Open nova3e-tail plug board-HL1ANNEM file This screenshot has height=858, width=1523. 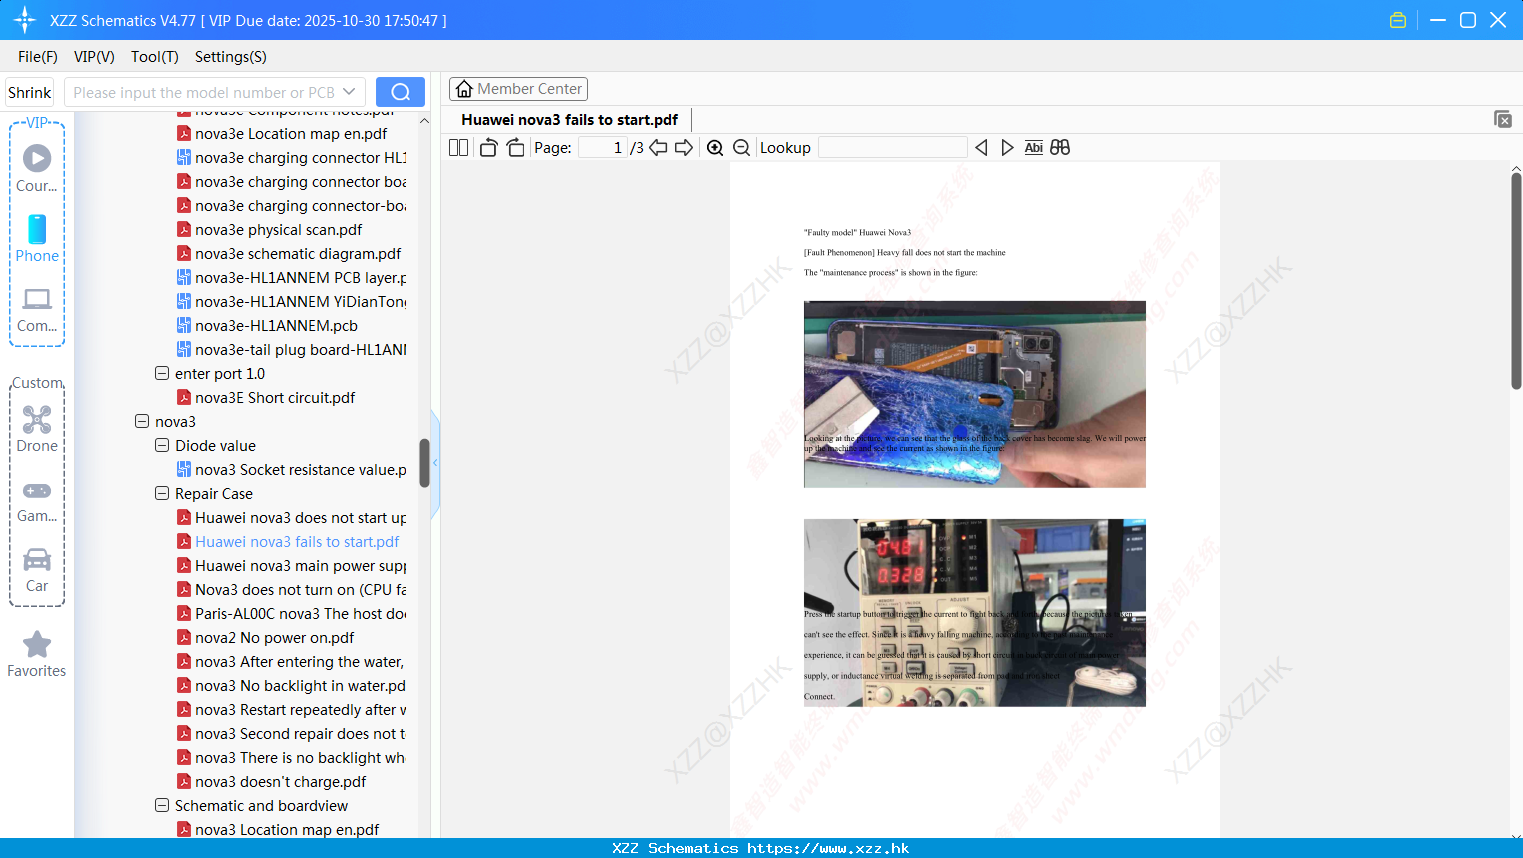300,349
